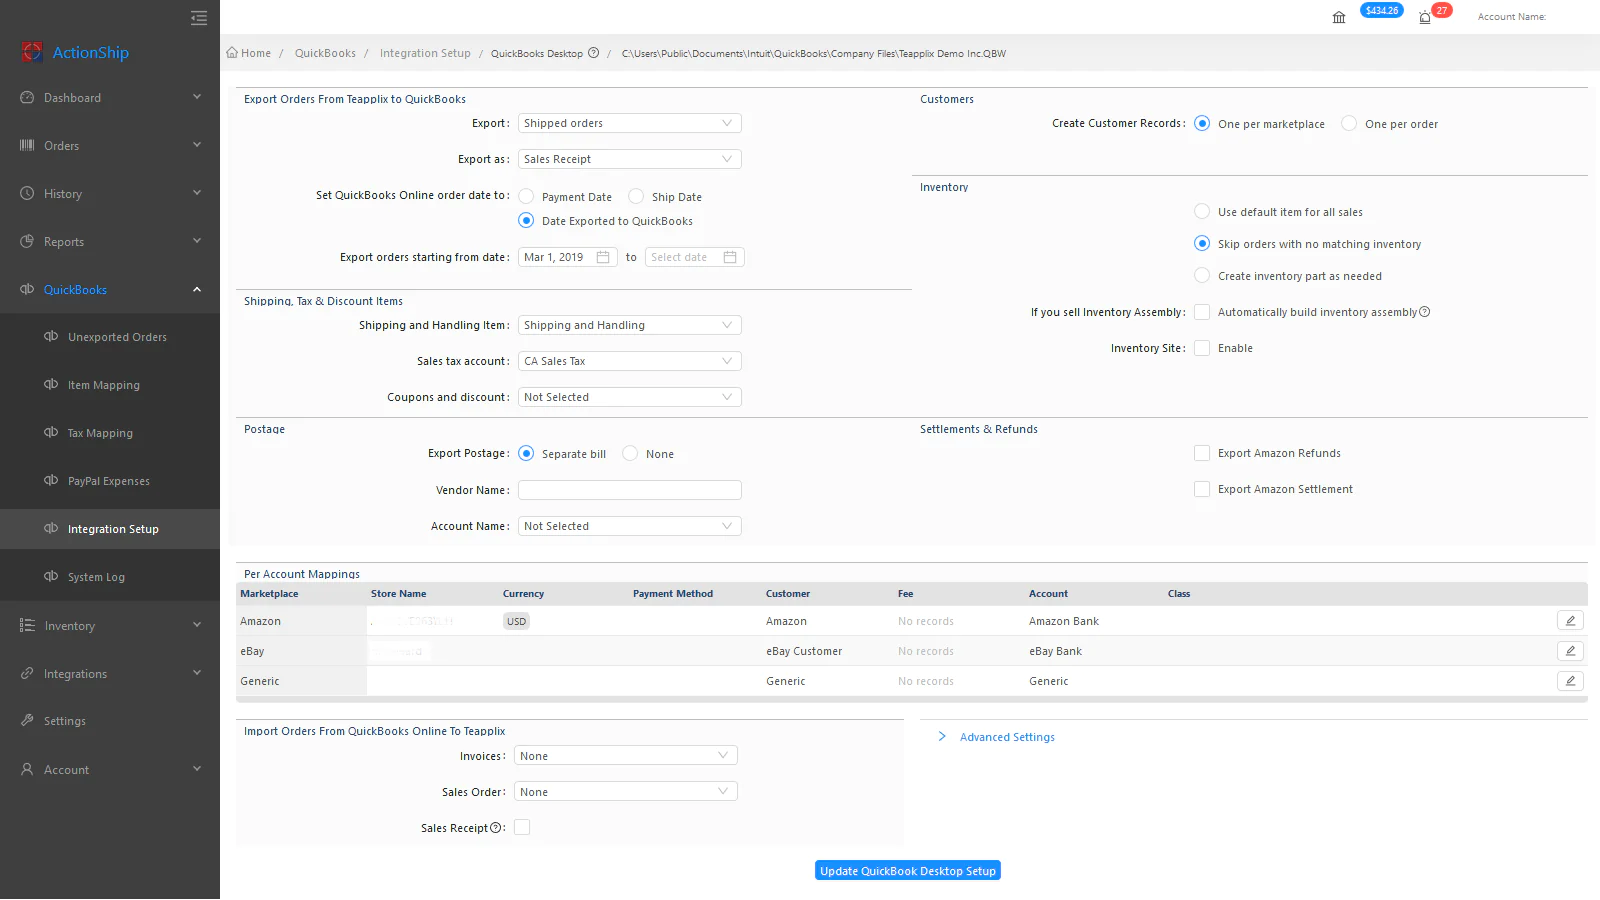Enable the Inventory Site checkbox
The height and width of the screenshot is (900, 1600).
pyautogui.click(x=1202, y=348)
